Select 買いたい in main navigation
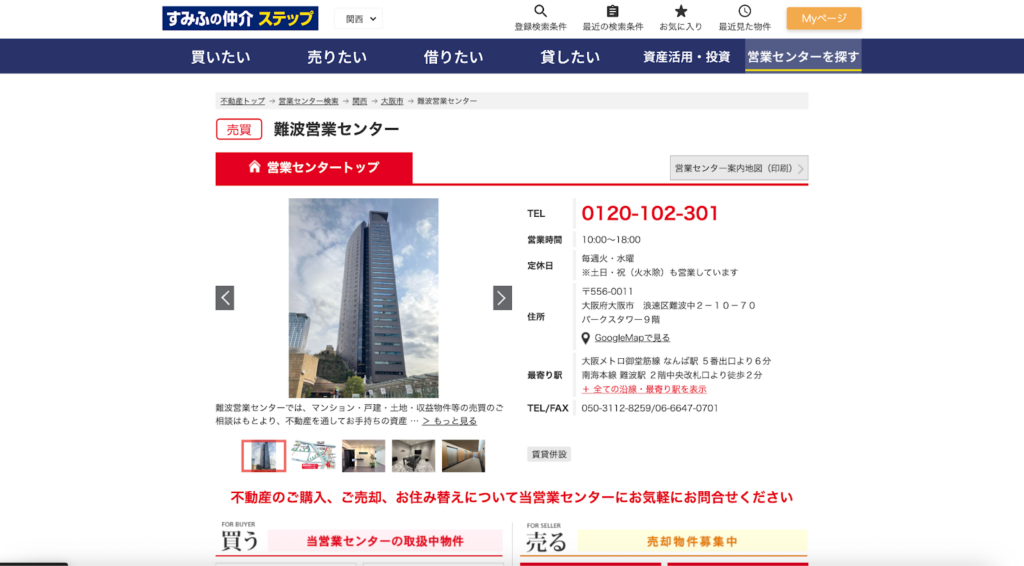Image resolution: width=1024 pixels, height=566 pixels. [221, 57]
